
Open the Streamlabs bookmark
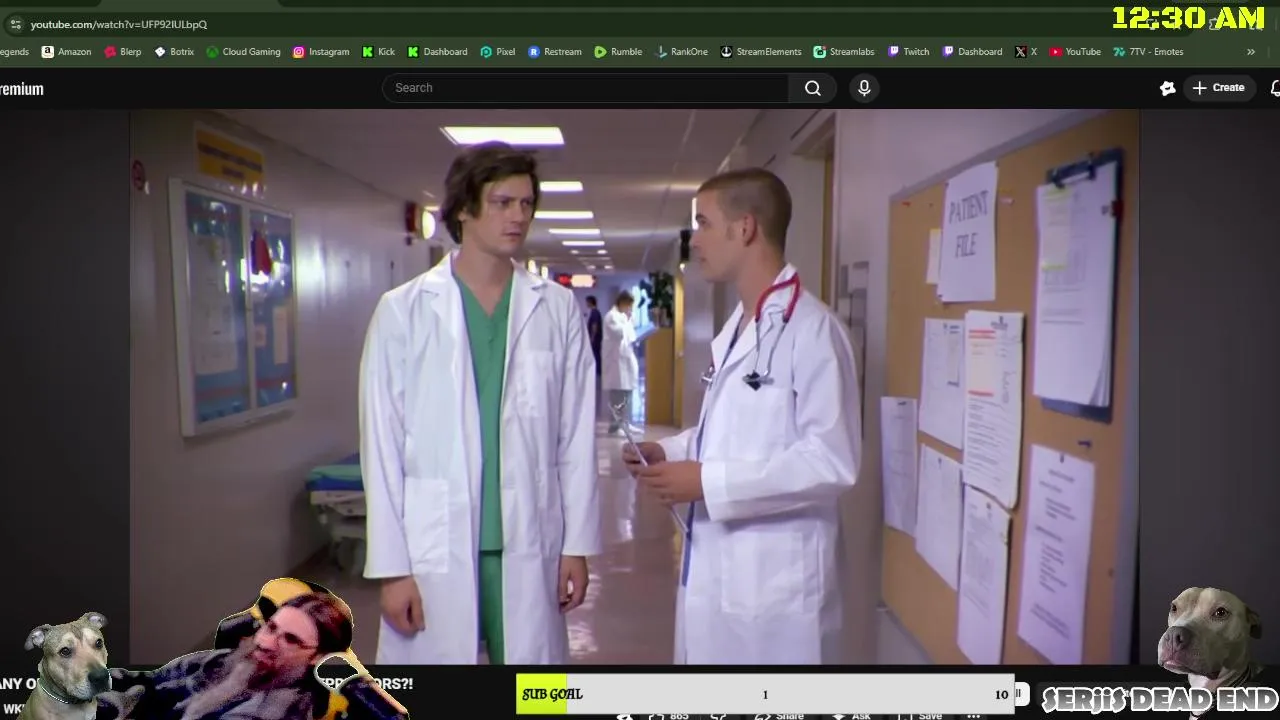click(844, 52)
